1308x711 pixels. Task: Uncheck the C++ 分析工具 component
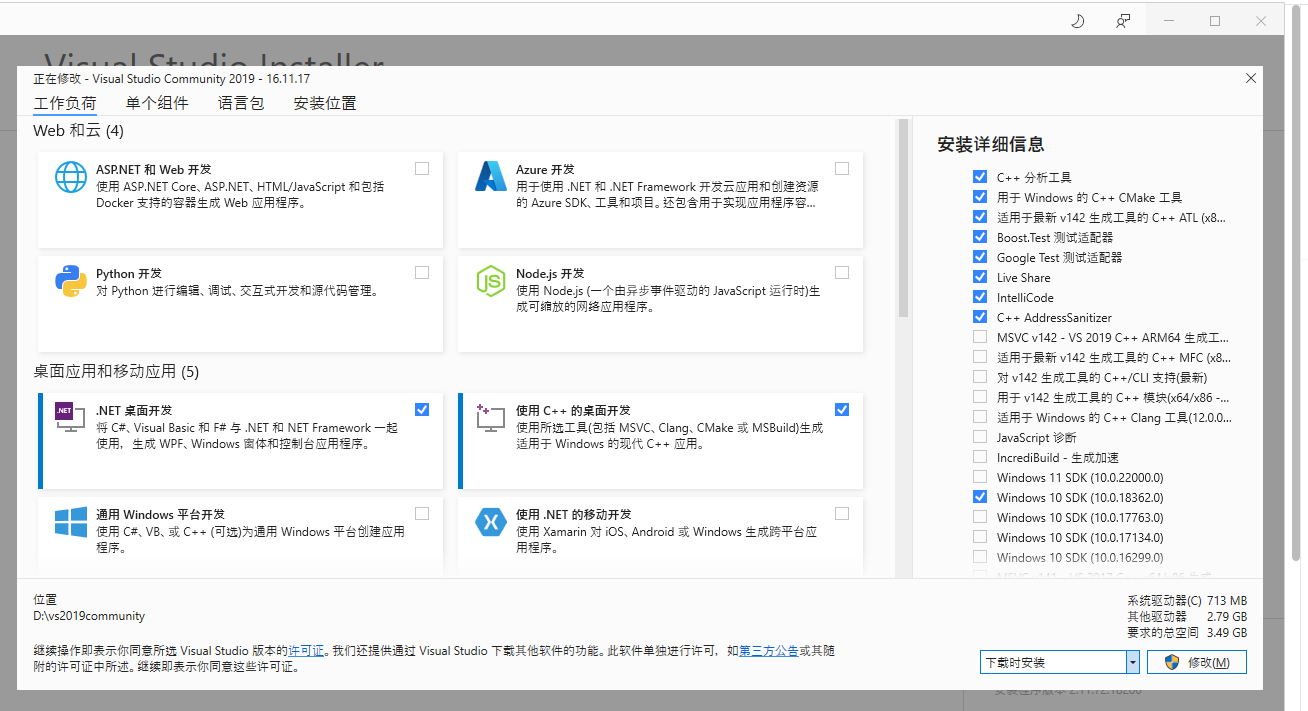click(979, 177)
